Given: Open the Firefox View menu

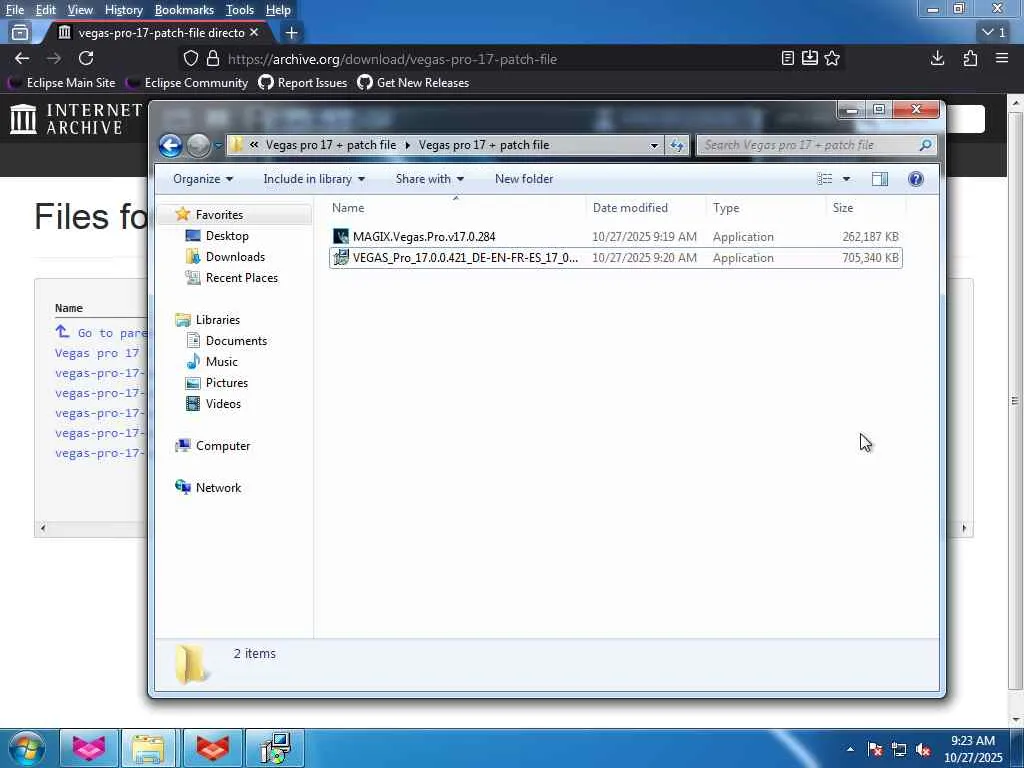Looking at the screenshot, I should (x=80, y=10).
